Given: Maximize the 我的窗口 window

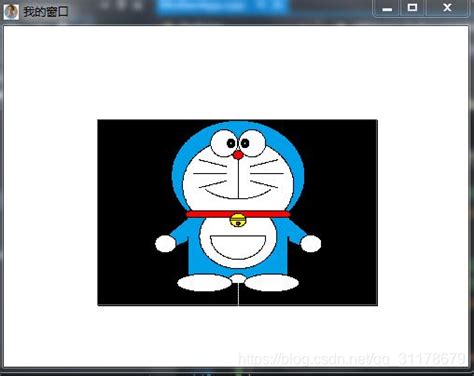Looking at the screenshot, I should click(x=412, y=8).
